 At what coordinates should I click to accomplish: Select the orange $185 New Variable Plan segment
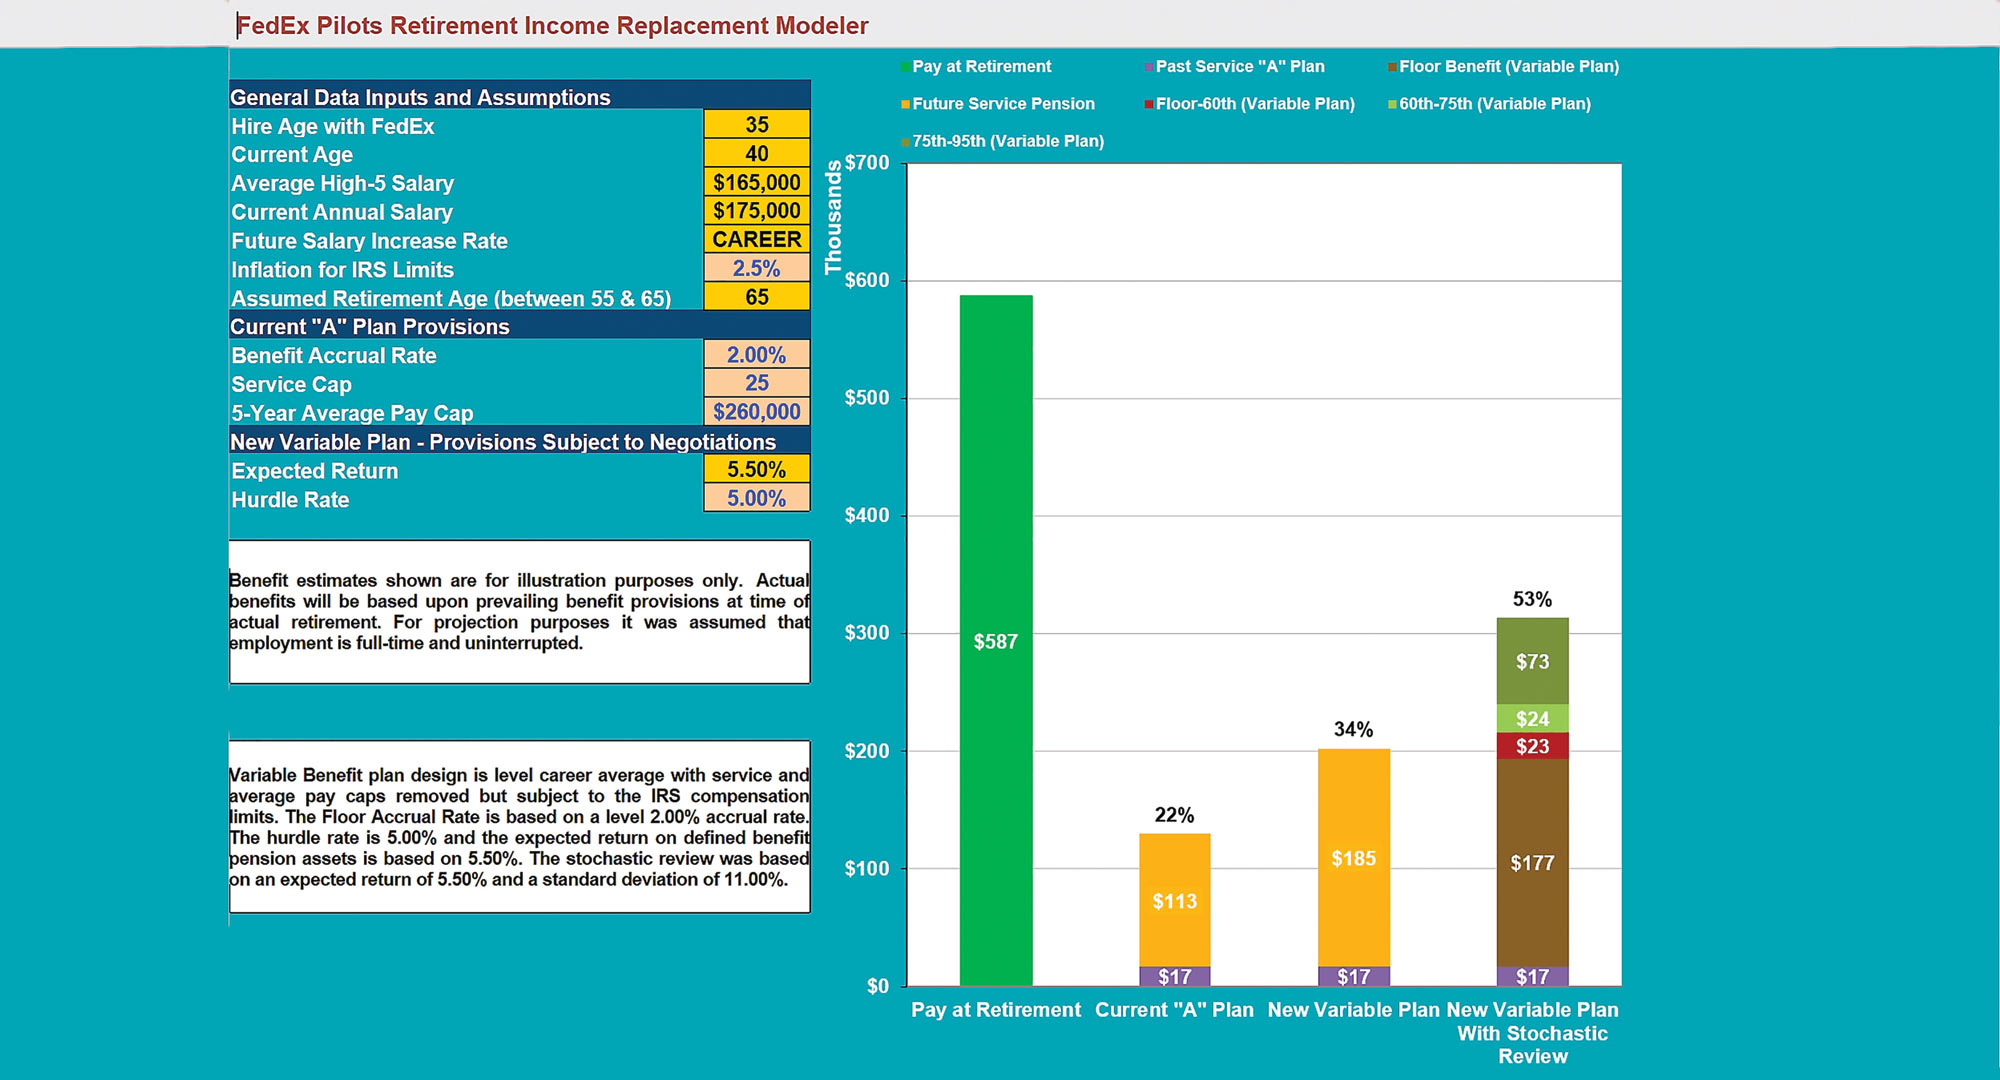pos(1354,858)
